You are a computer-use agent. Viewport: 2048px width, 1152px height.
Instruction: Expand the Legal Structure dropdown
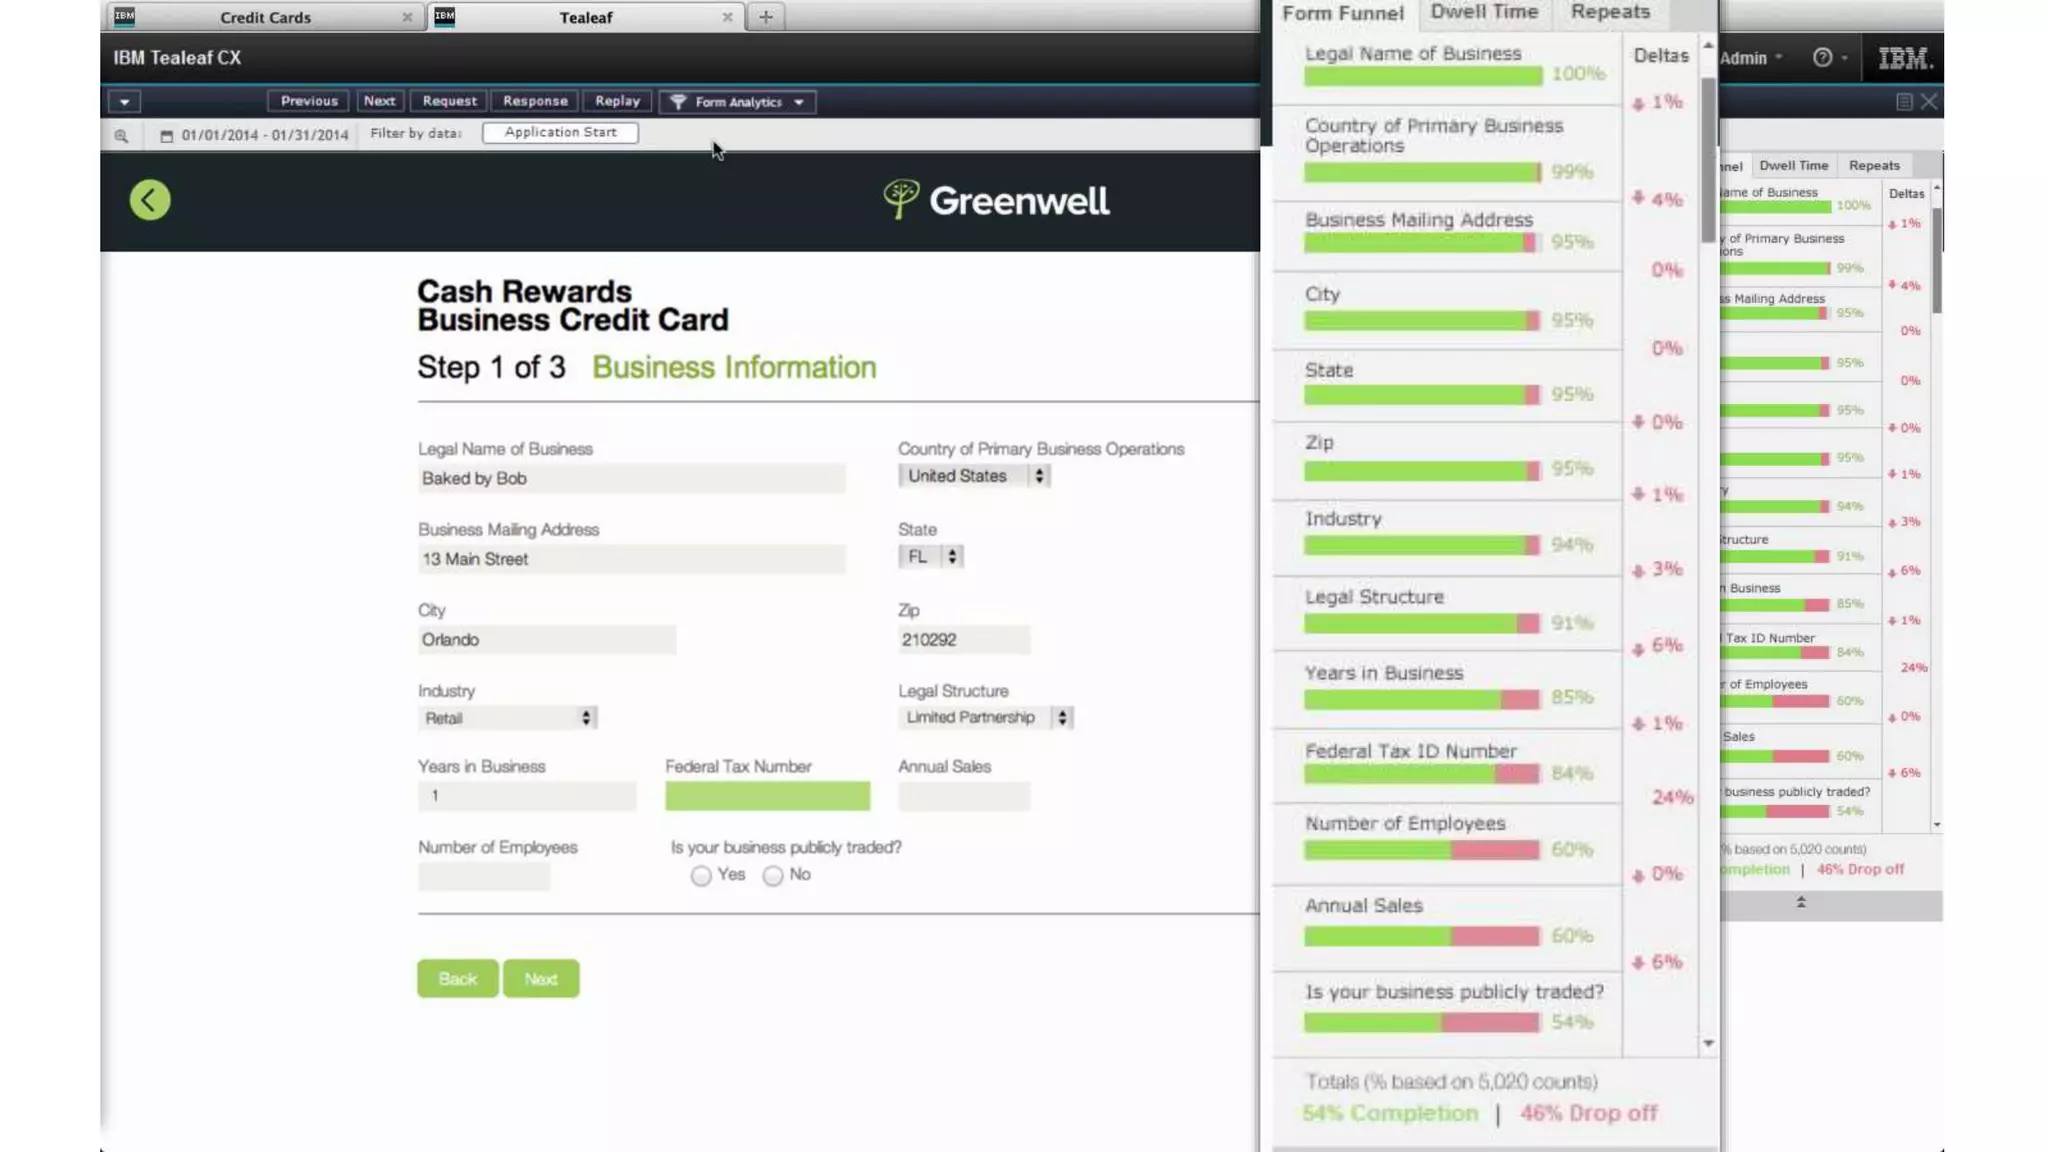tap(985, 717)
